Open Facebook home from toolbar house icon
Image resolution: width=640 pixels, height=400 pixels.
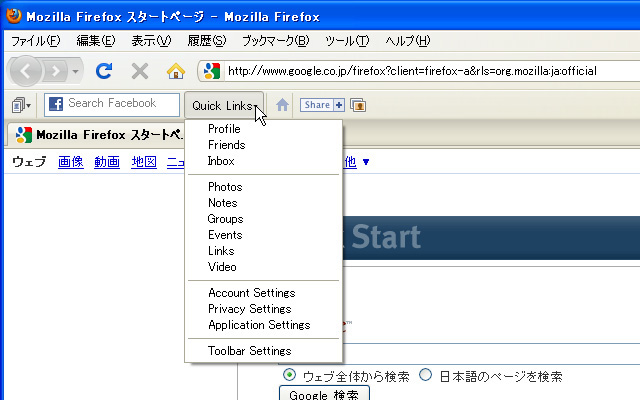click(282, 105)
